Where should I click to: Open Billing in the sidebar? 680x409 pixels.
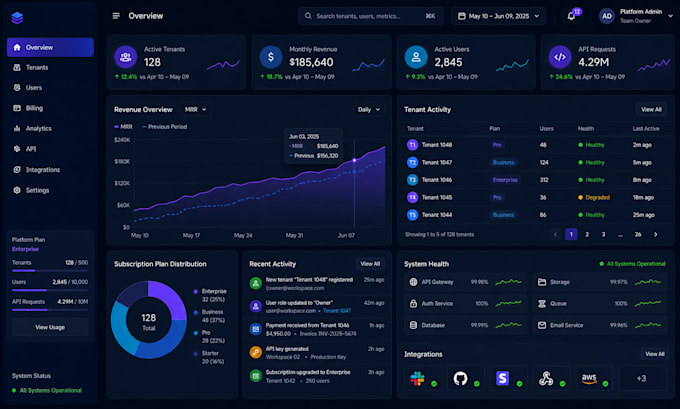(50, 108)
